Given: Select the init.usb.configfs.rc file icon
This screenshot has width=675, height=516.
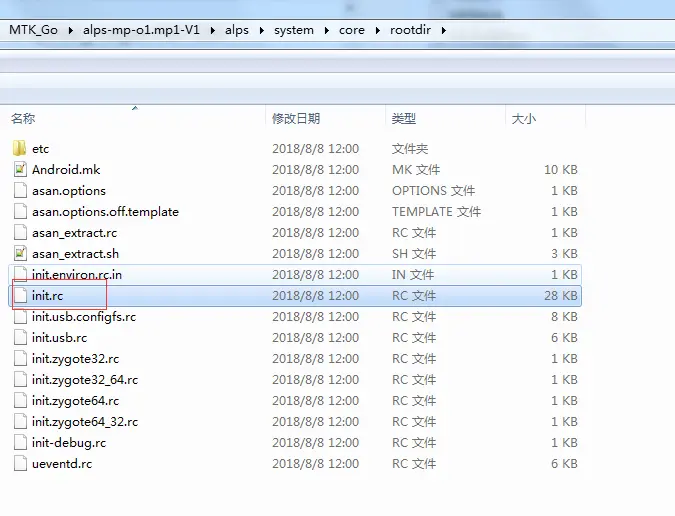Looking at the screenshot, I should (20, 317).
